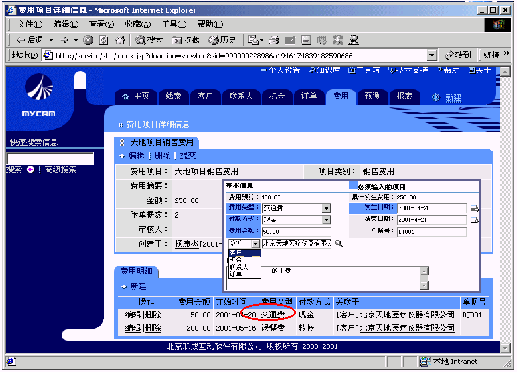This screenshot has height=372, width=517.
Task: Click the Home house icon in IE toolbar
Action: pos(120,40)
